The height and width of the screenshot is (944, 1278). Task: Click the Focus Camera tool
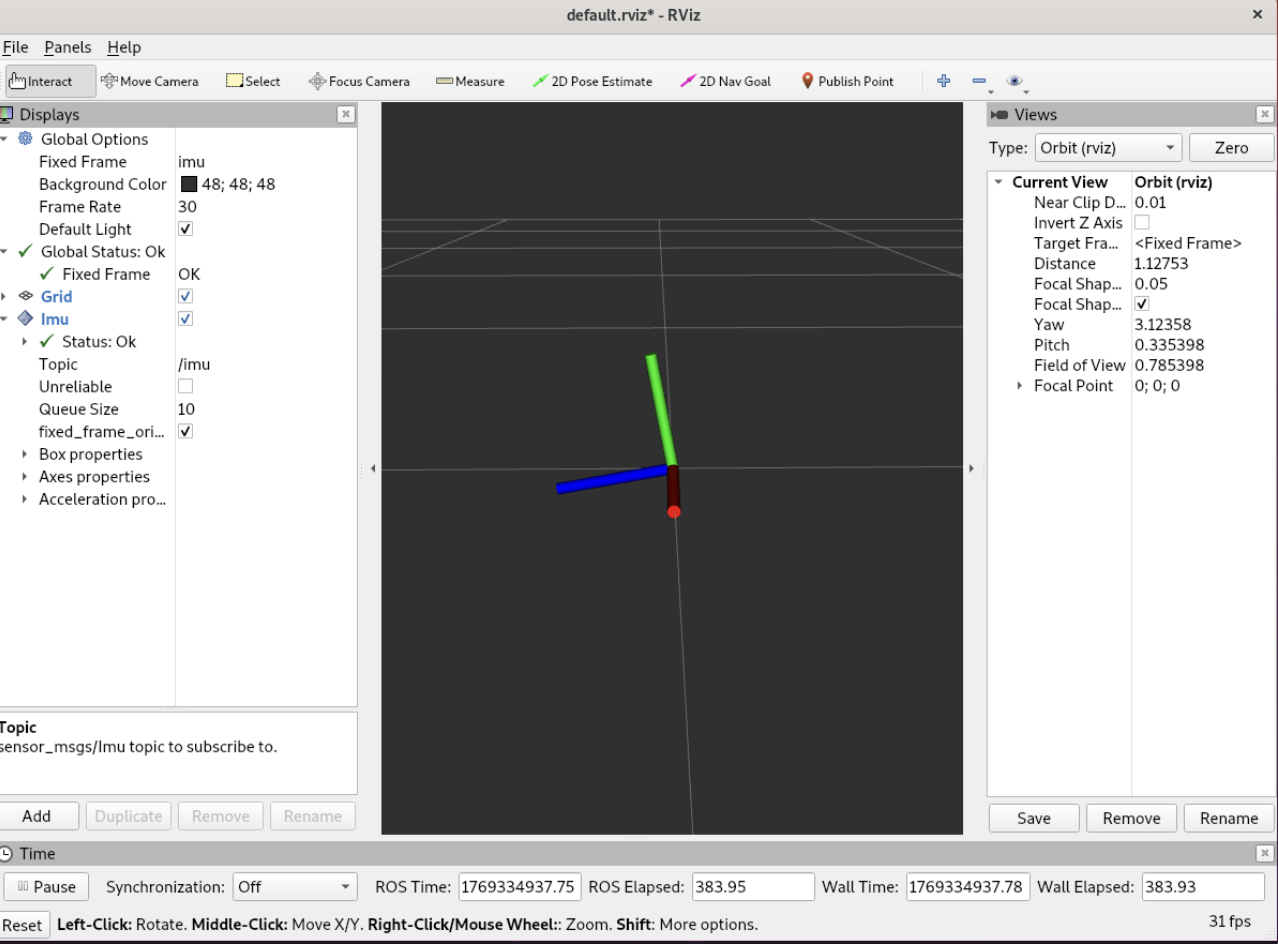click(x=359, y=81)
